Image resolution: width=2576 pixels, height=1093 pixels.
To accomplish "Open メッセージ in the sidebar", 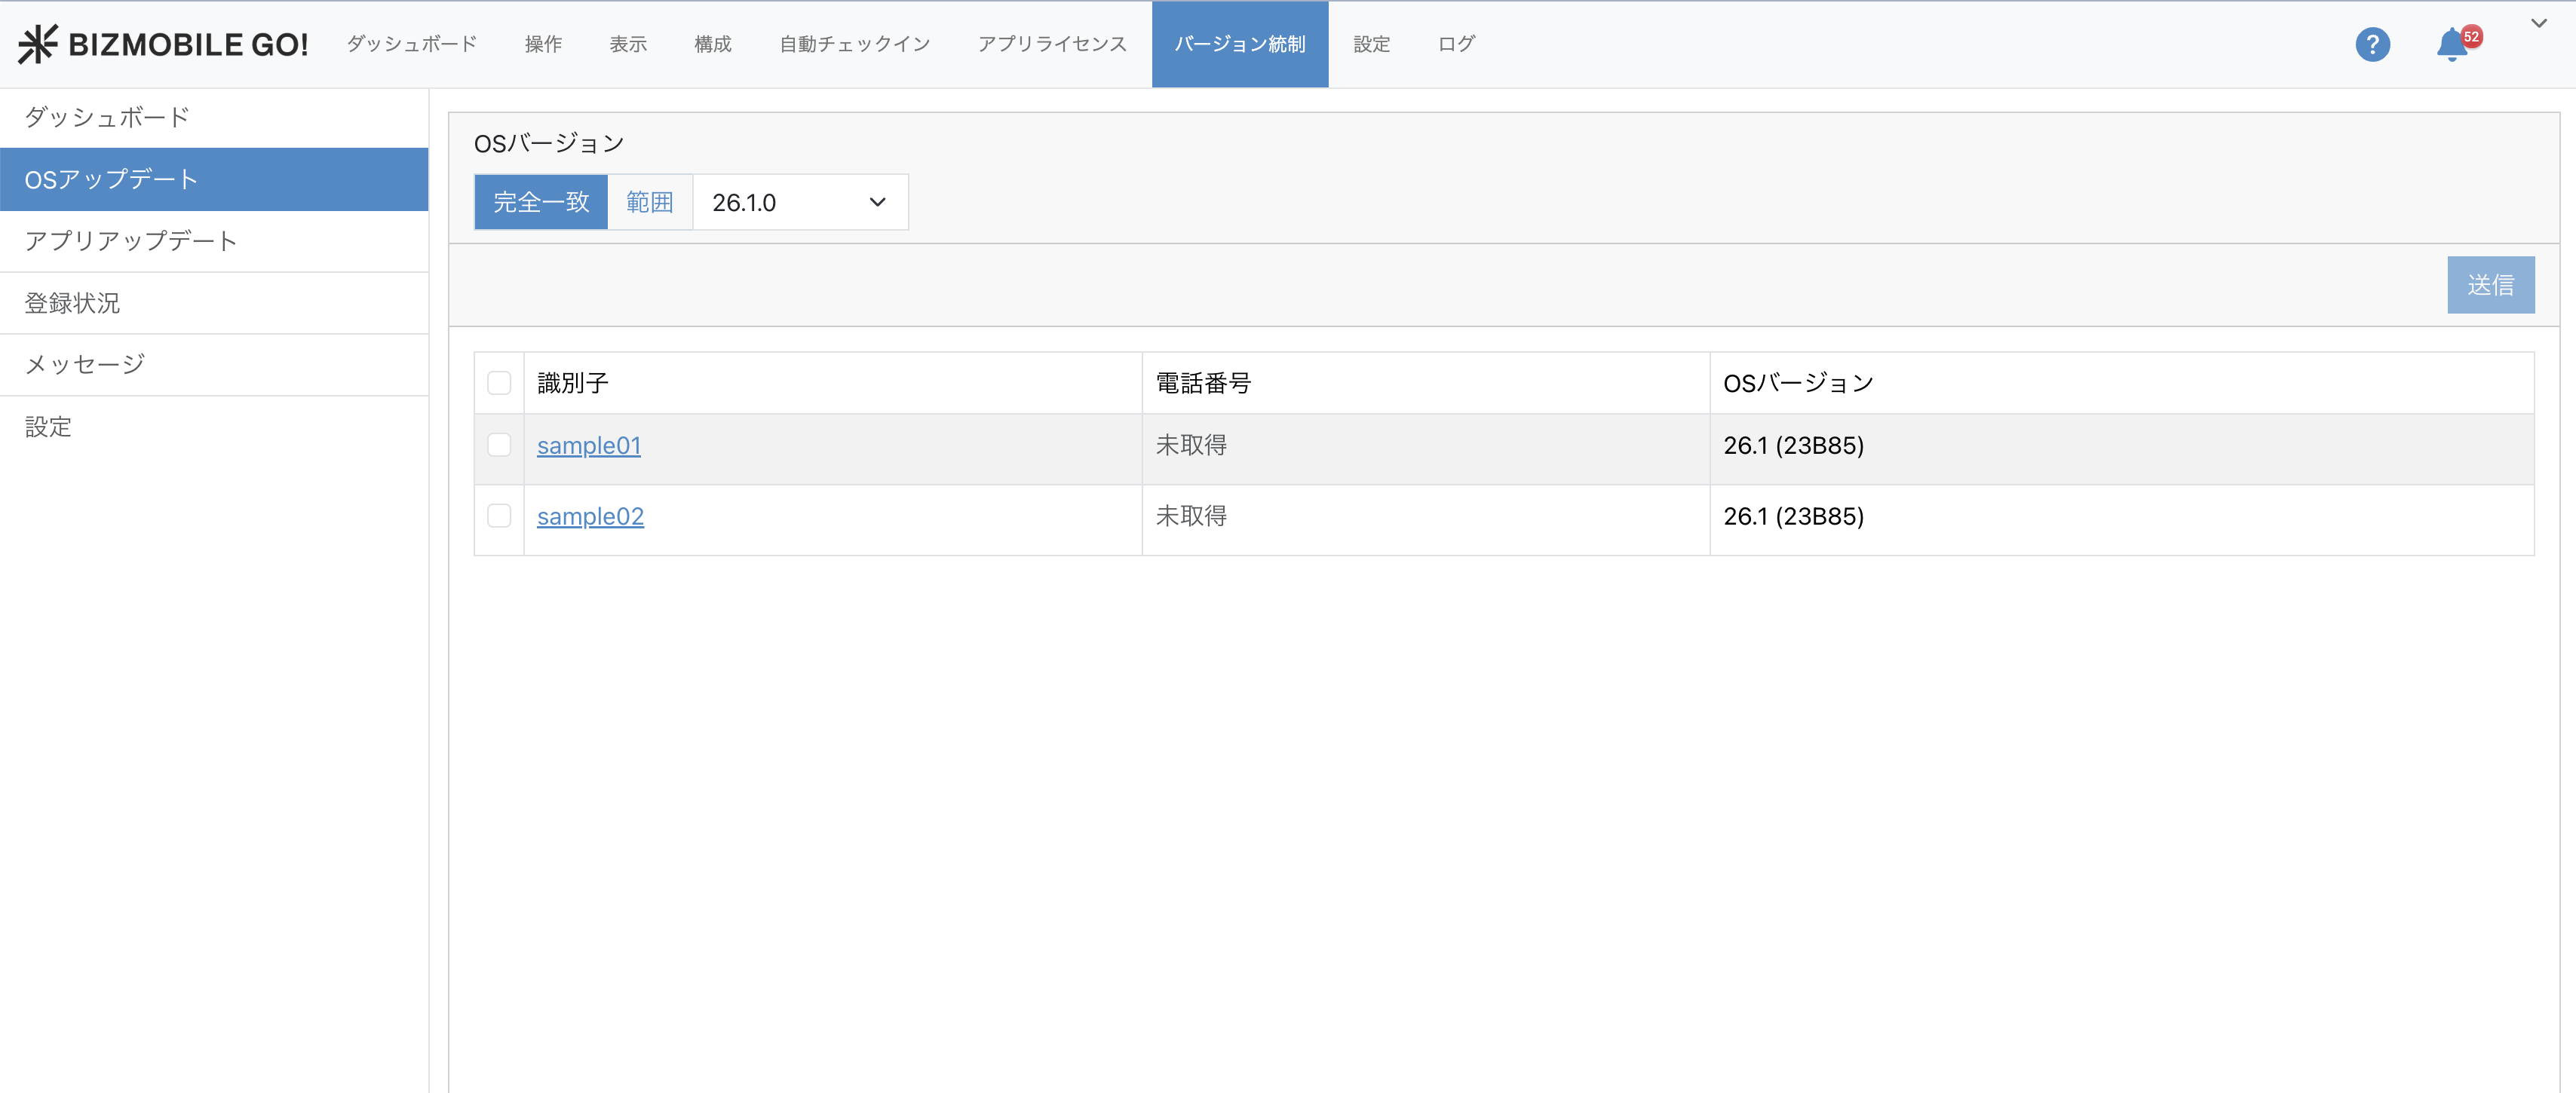I will coord(85,365).
